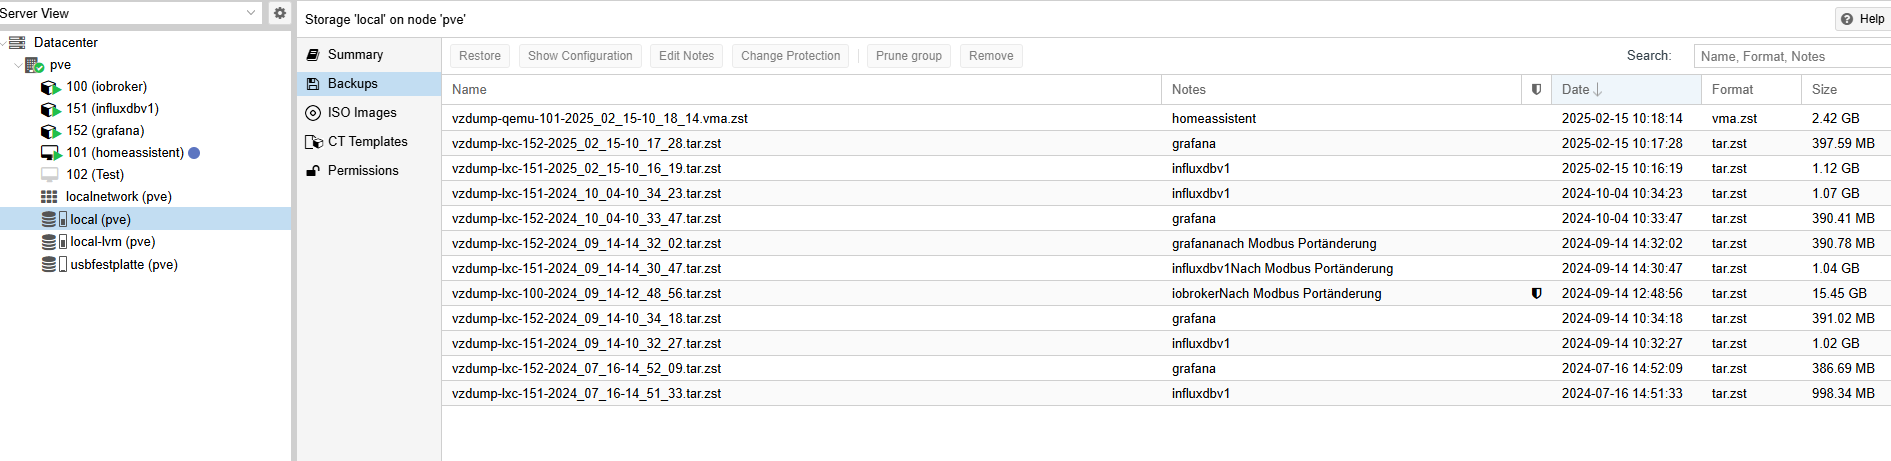Collapse the pve node tree
Image resolution: width=1891 pixels, height=461 pixels.
point(18,65)
